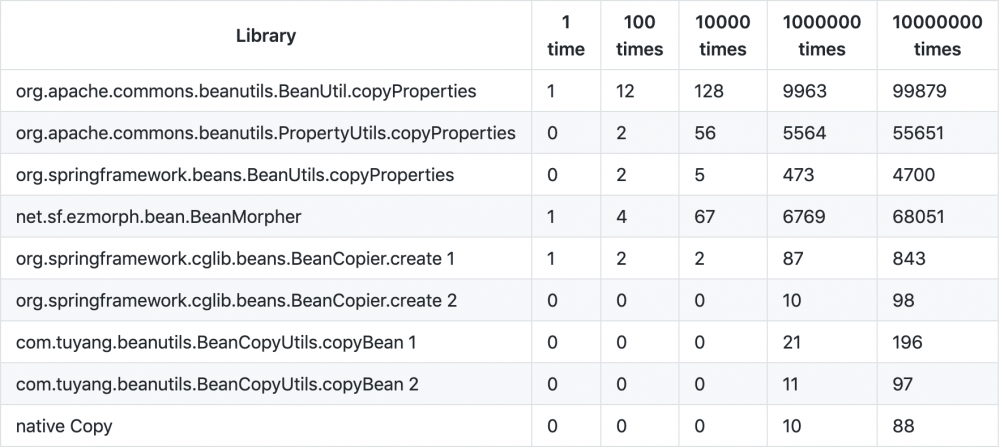Click the Library column header
The width and height of the screenshot is (1000, 447).
click(266, 36)
